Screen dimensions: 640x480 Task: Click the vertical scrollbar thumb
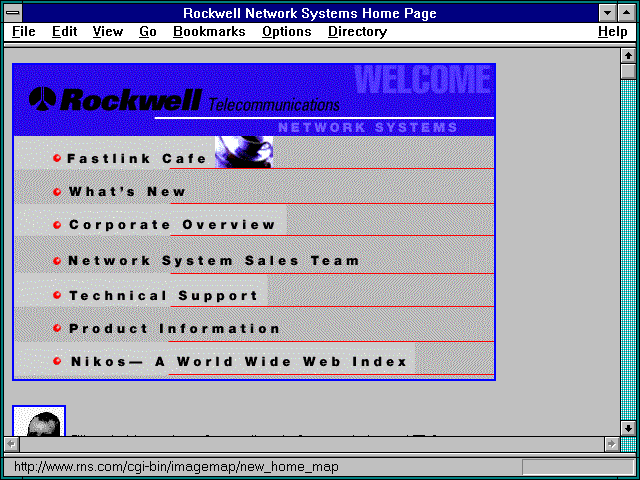coord(628,71)
